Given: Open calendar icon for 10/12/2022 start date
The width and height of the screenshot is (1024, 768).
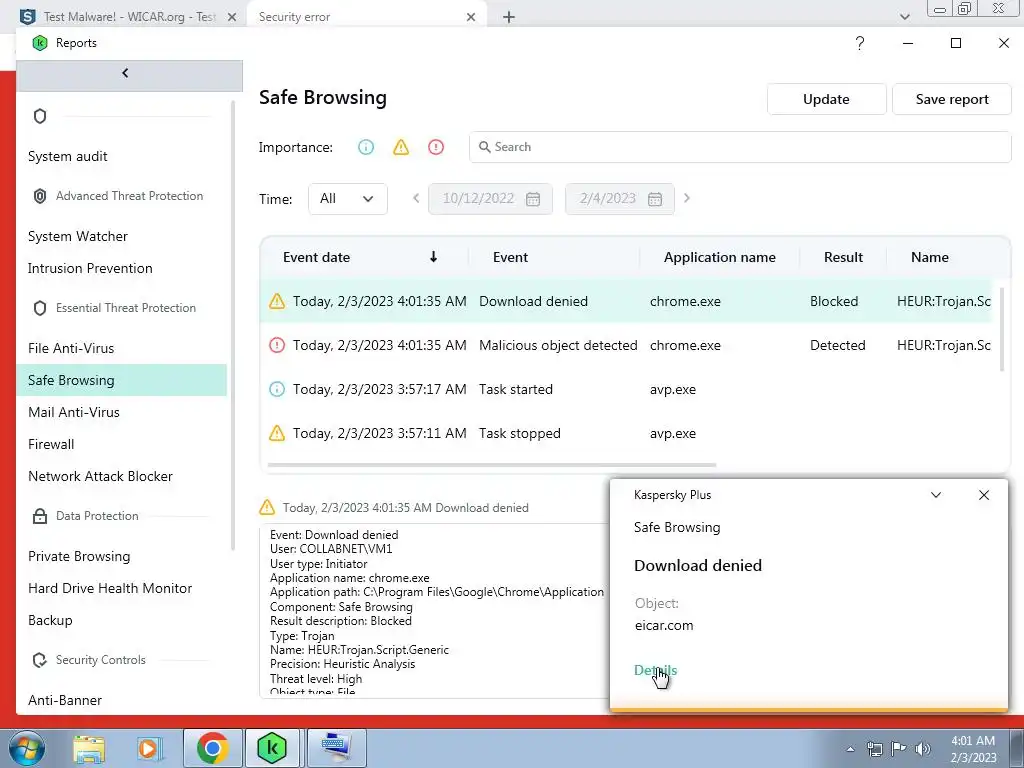Looking at the screenshot, I should [533, 199].
